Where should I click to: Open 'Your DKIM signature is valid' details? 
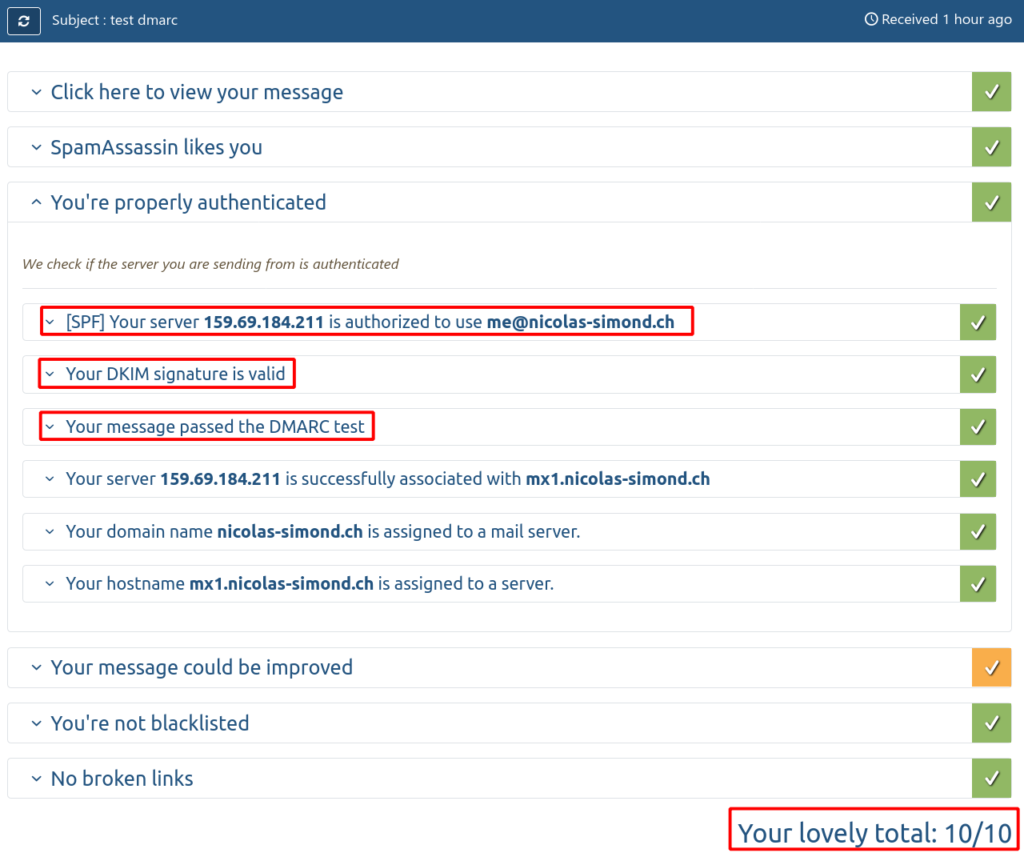(x=175, y=374)
